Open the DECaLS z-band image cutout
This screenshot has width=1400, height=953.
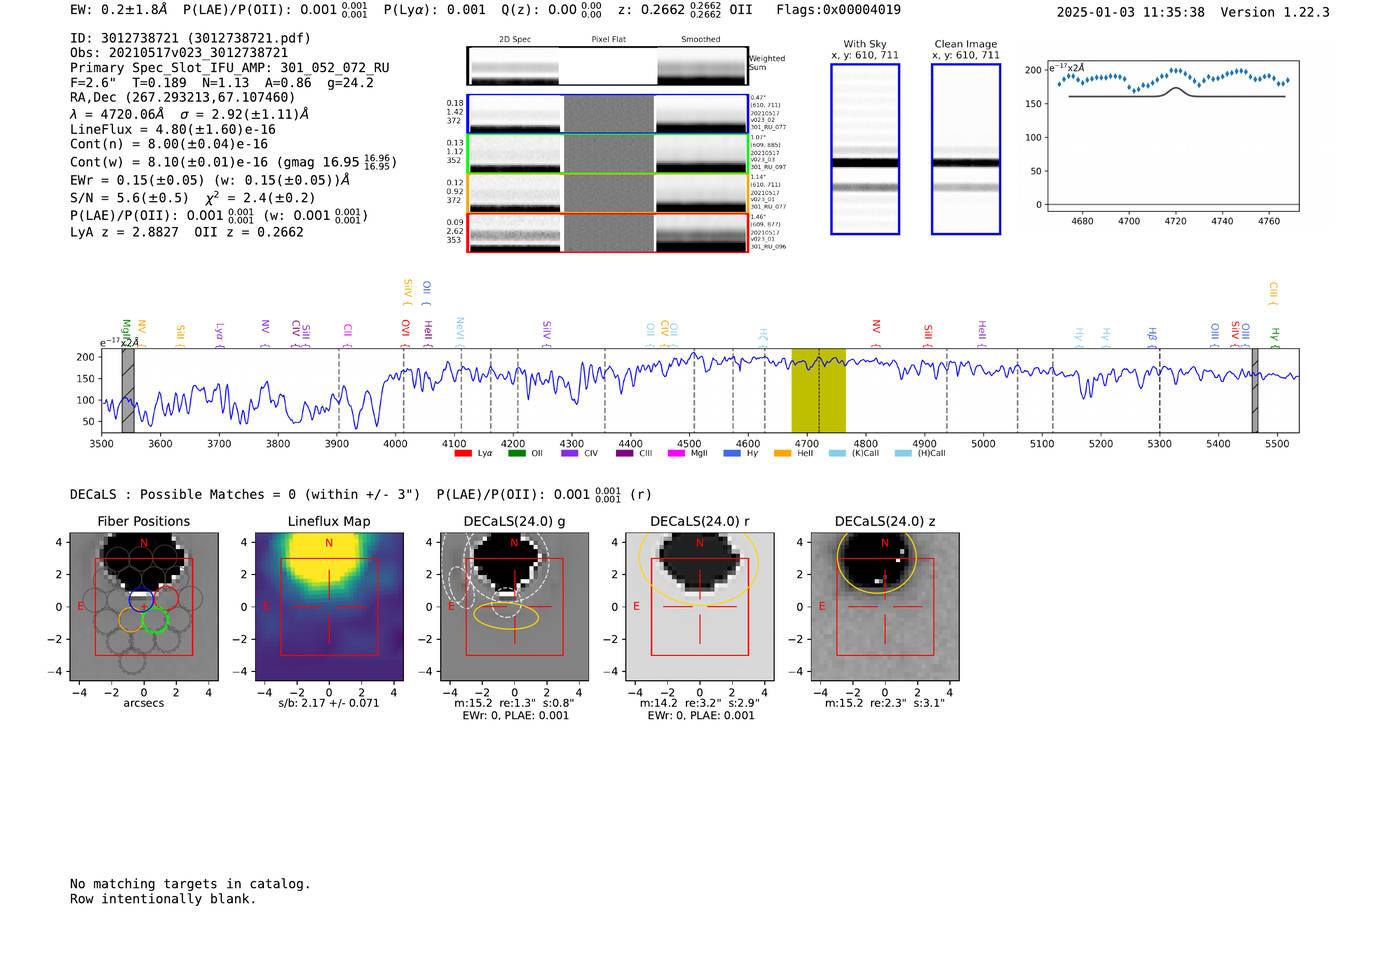tap(884, 607)
